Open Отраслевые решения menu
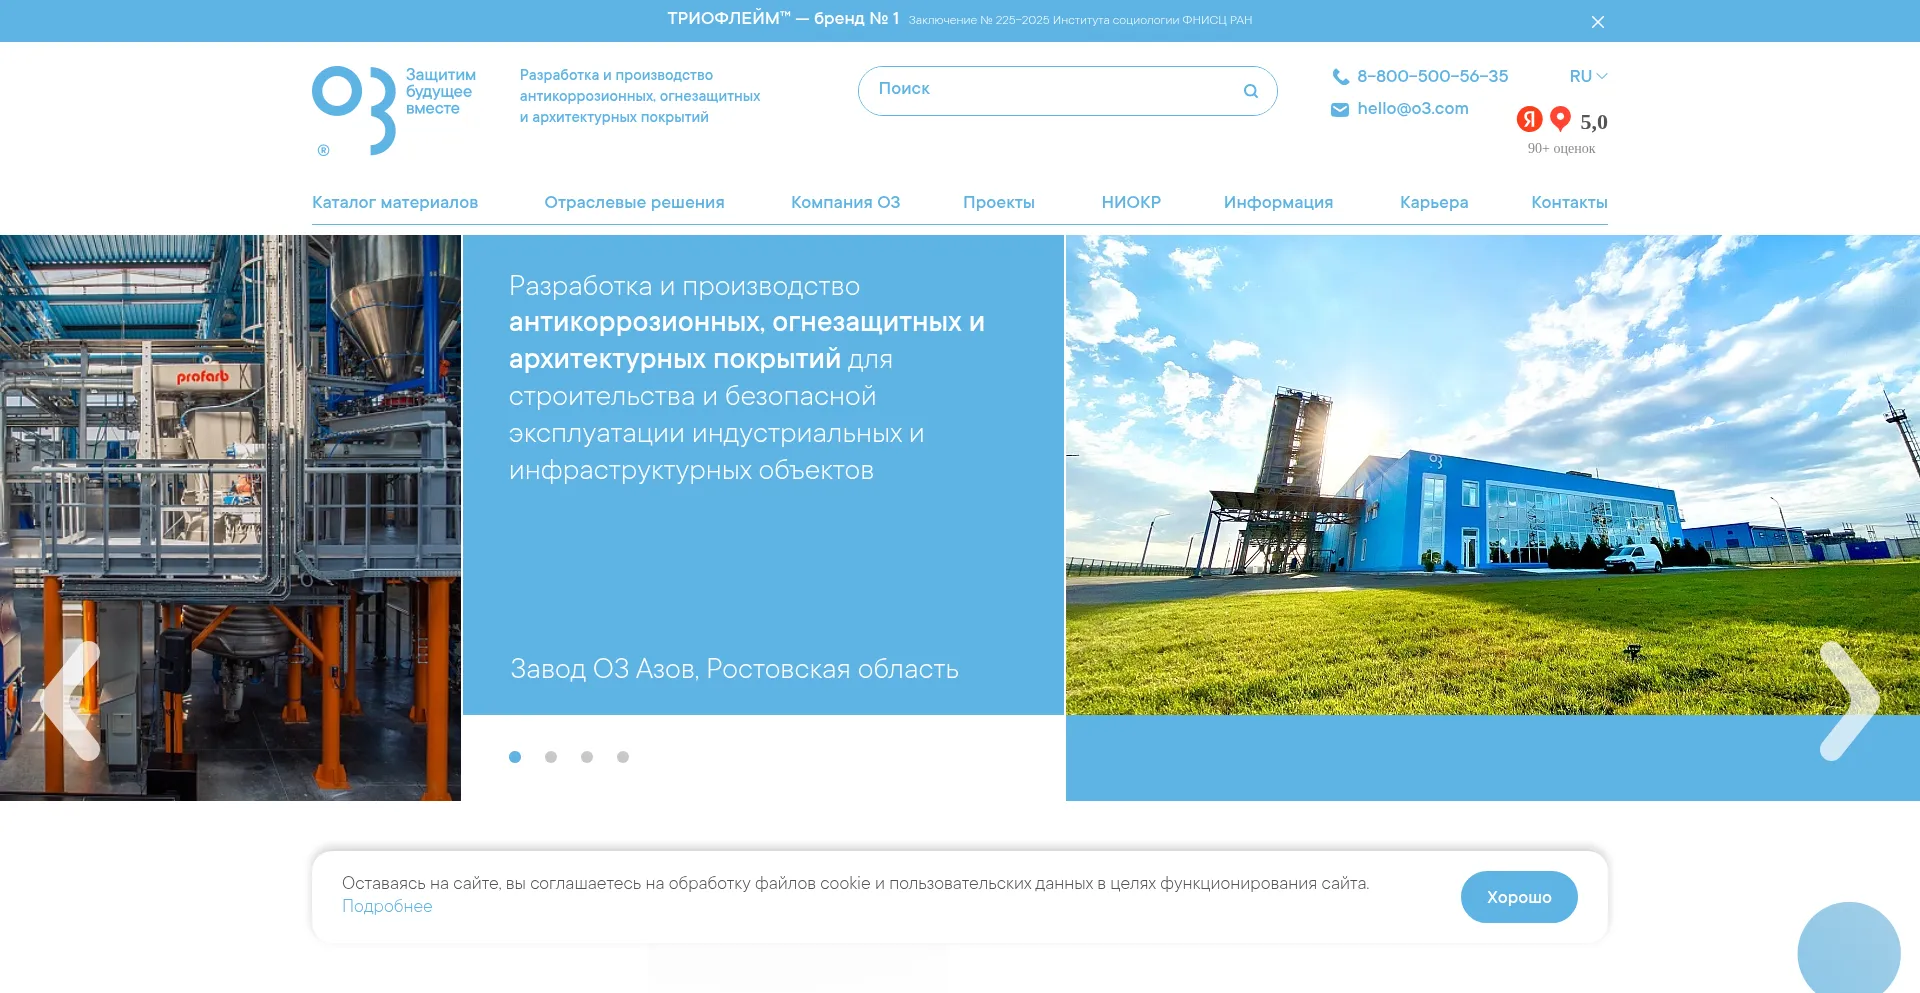The image size is (1920, 993). tap(634, 203)
